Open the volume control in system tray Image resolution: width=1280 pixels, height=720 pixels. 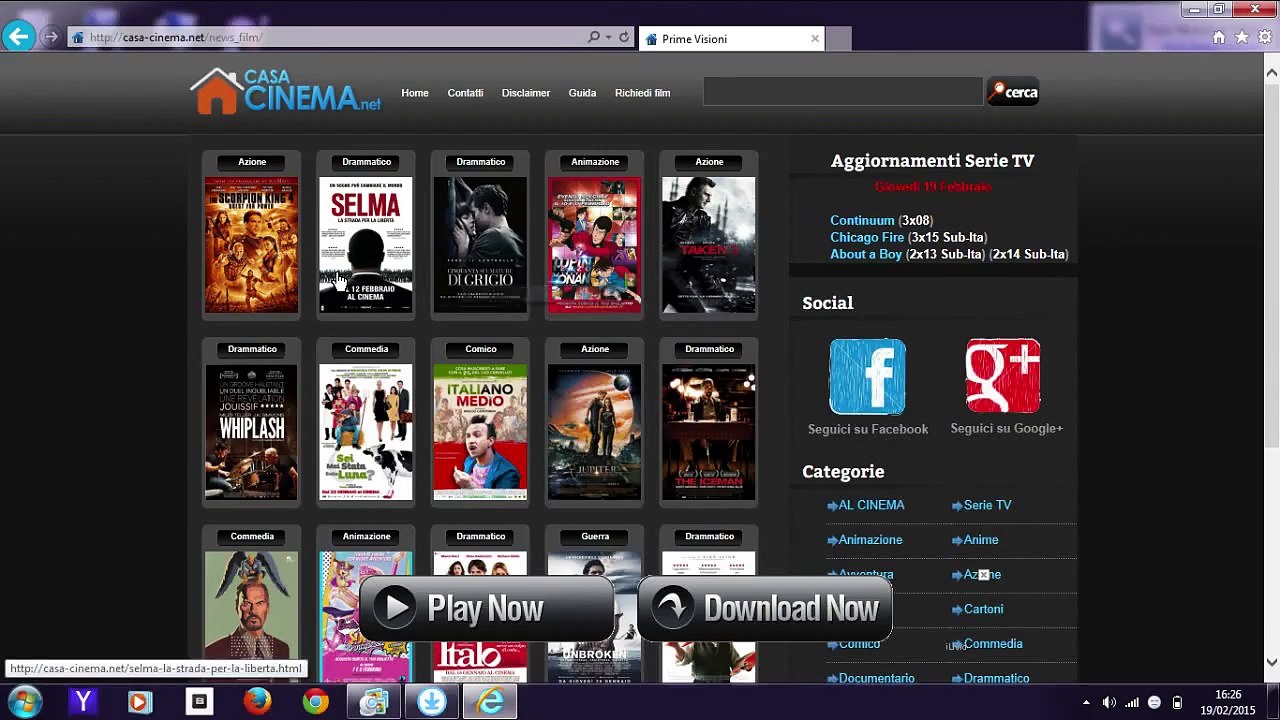1109,702
